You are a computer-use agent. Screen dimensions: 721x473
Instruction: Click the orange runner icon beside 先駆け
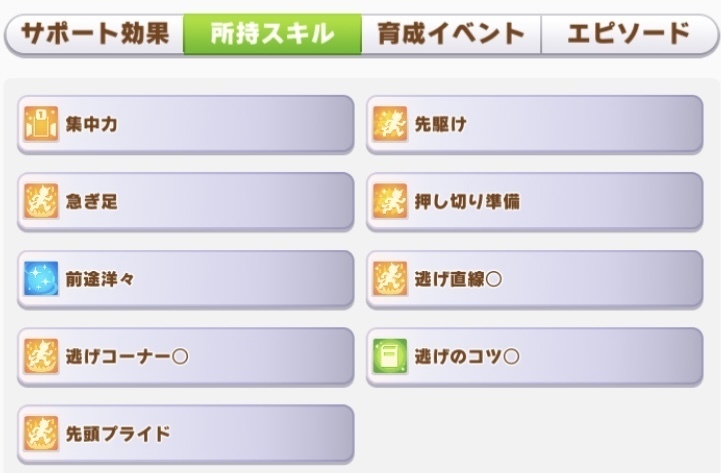[390, 124]
